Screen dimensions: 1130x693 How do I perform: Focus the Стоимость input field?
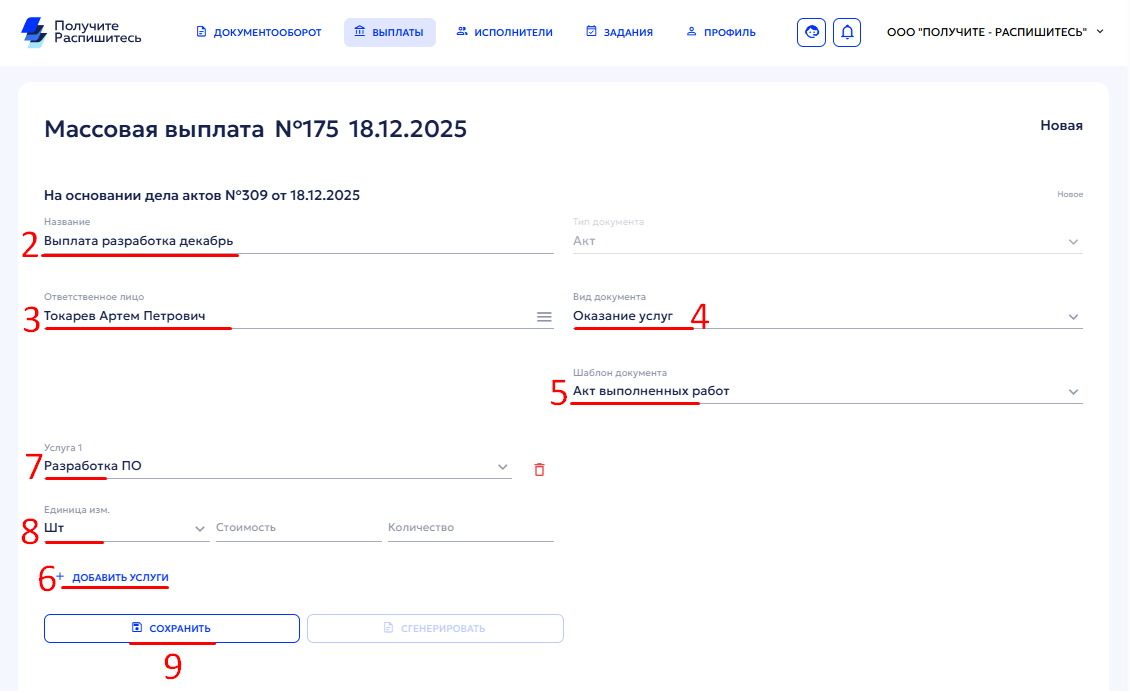coord(298,528)
